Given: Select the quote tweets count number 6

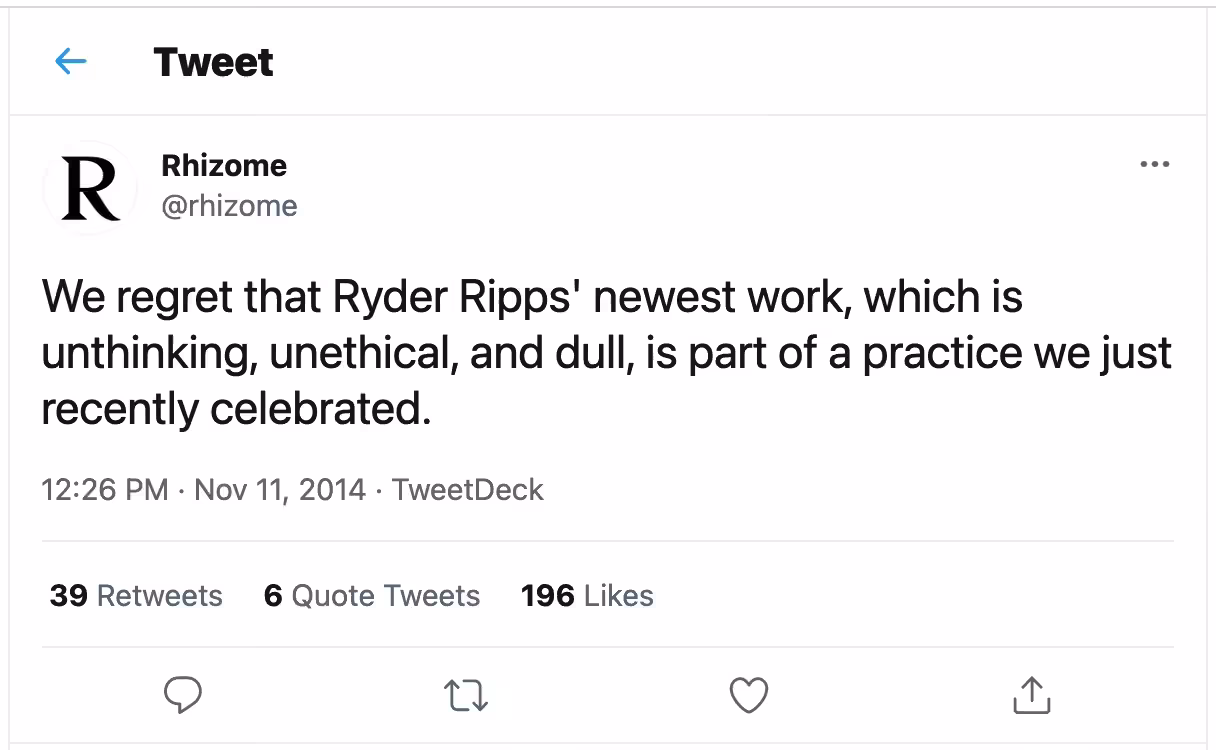Looking at the screenshot, I should [x=273, y=596].
